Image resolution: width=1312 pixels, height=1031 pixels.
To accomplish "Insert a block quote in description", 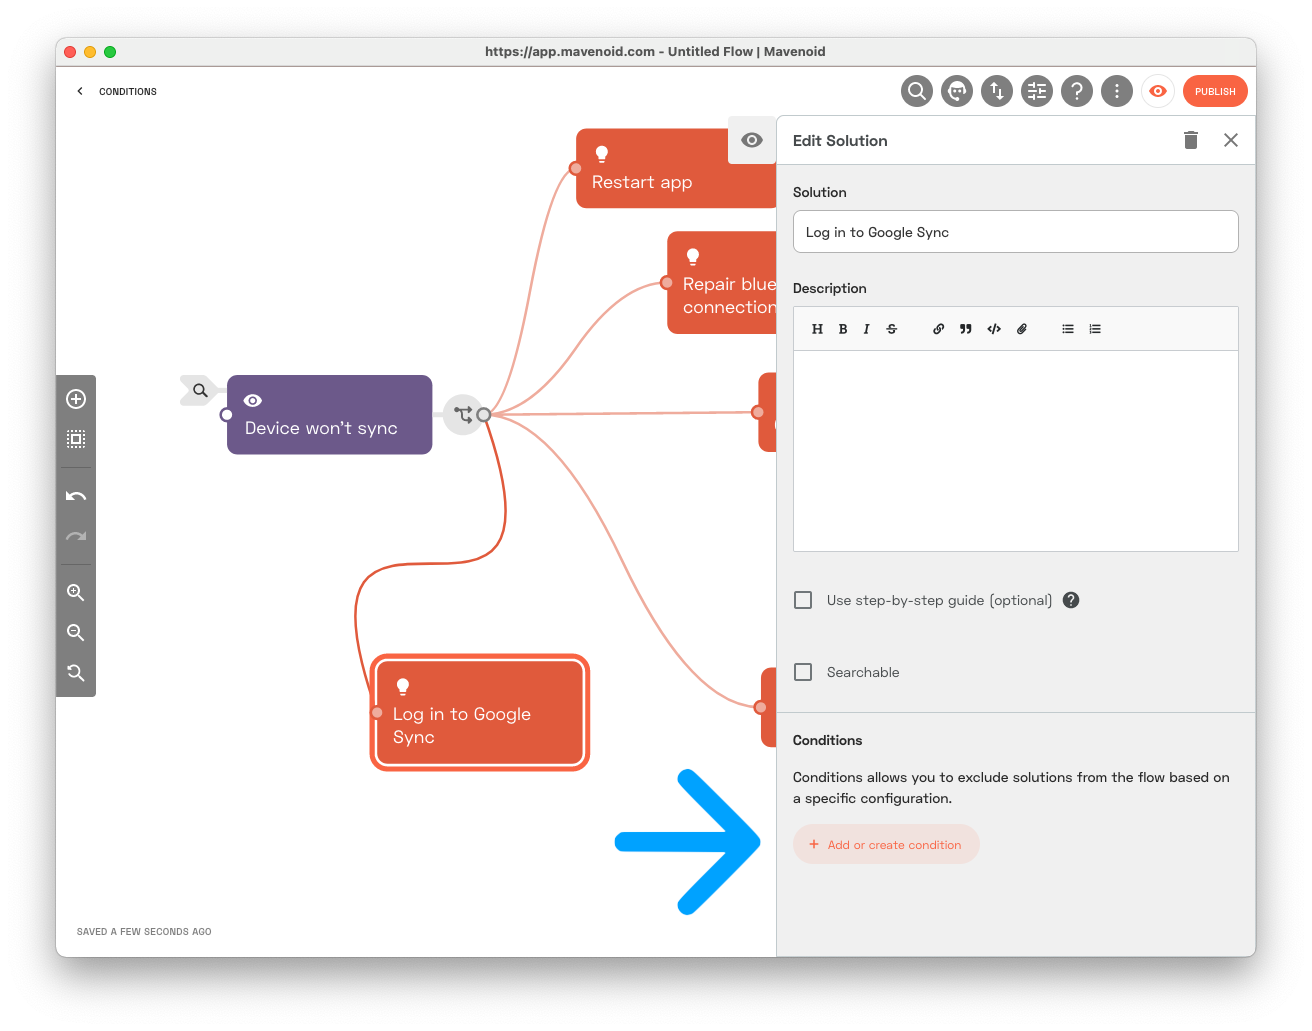I will click(966, 329).
